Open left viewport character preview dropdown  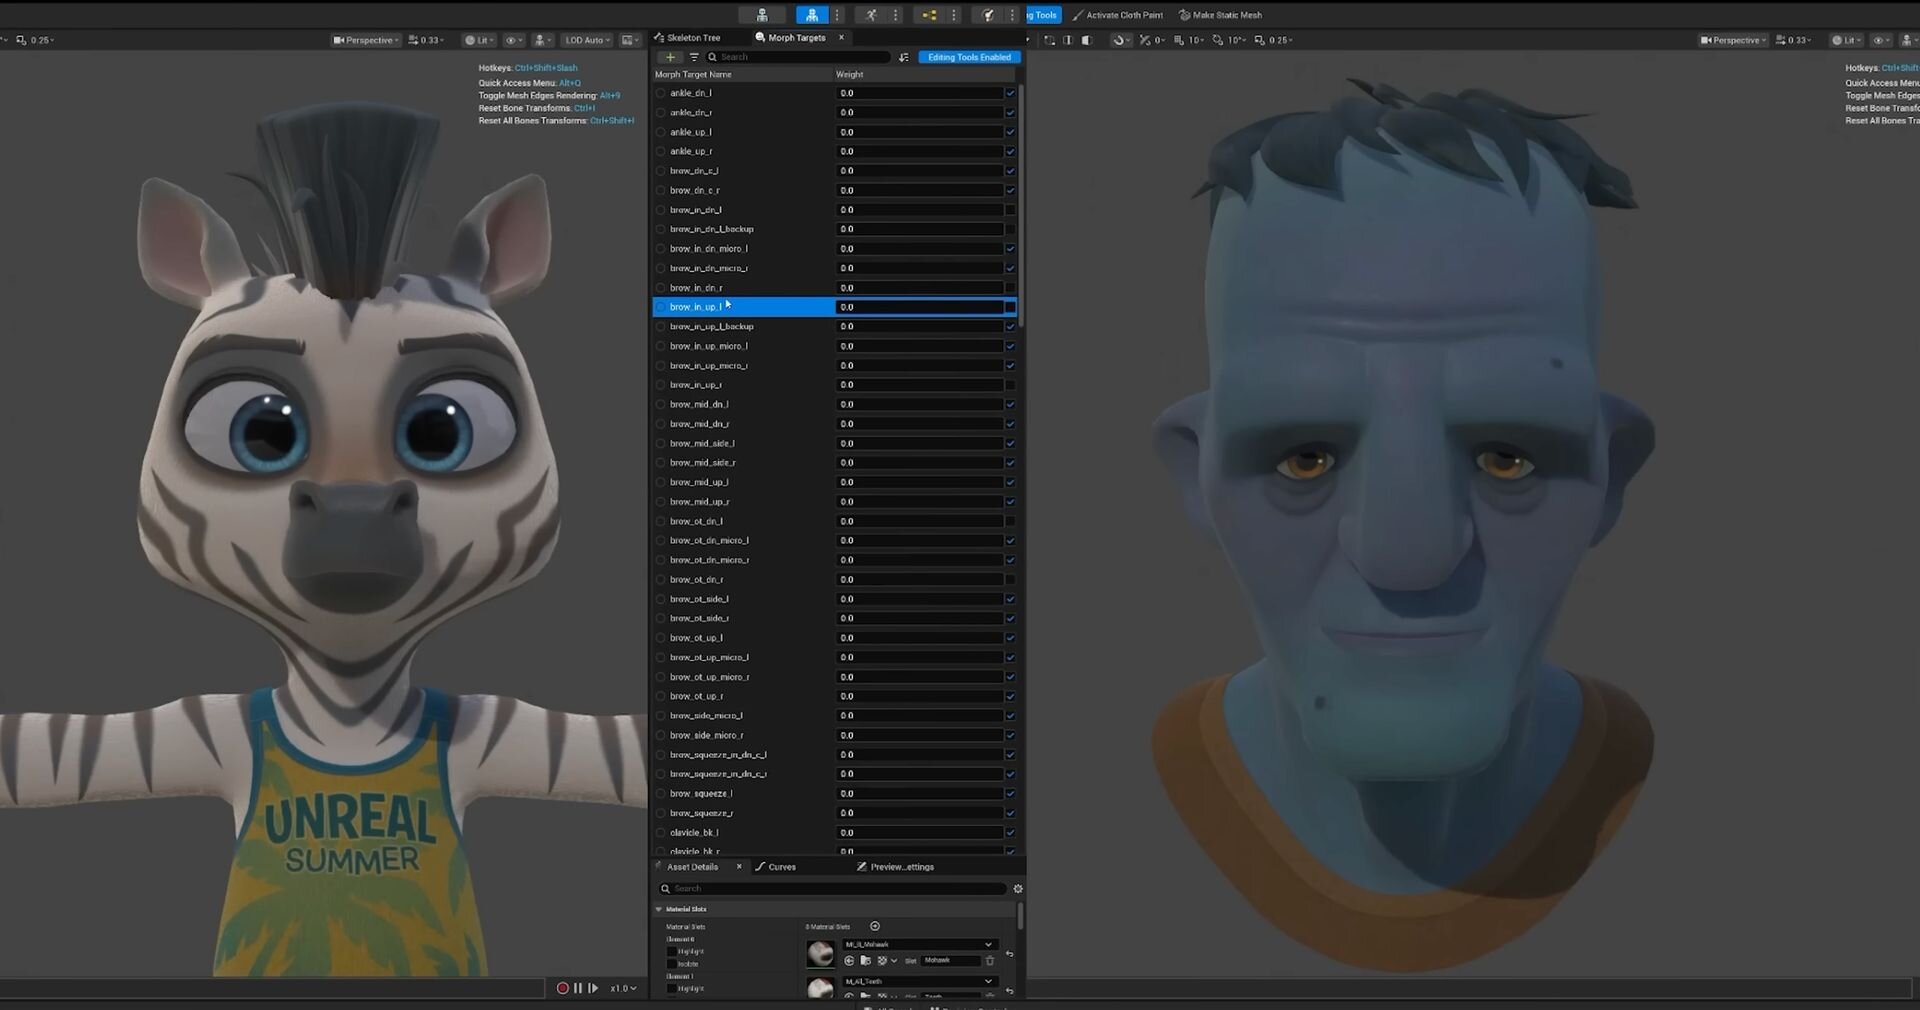coord(543,40)
